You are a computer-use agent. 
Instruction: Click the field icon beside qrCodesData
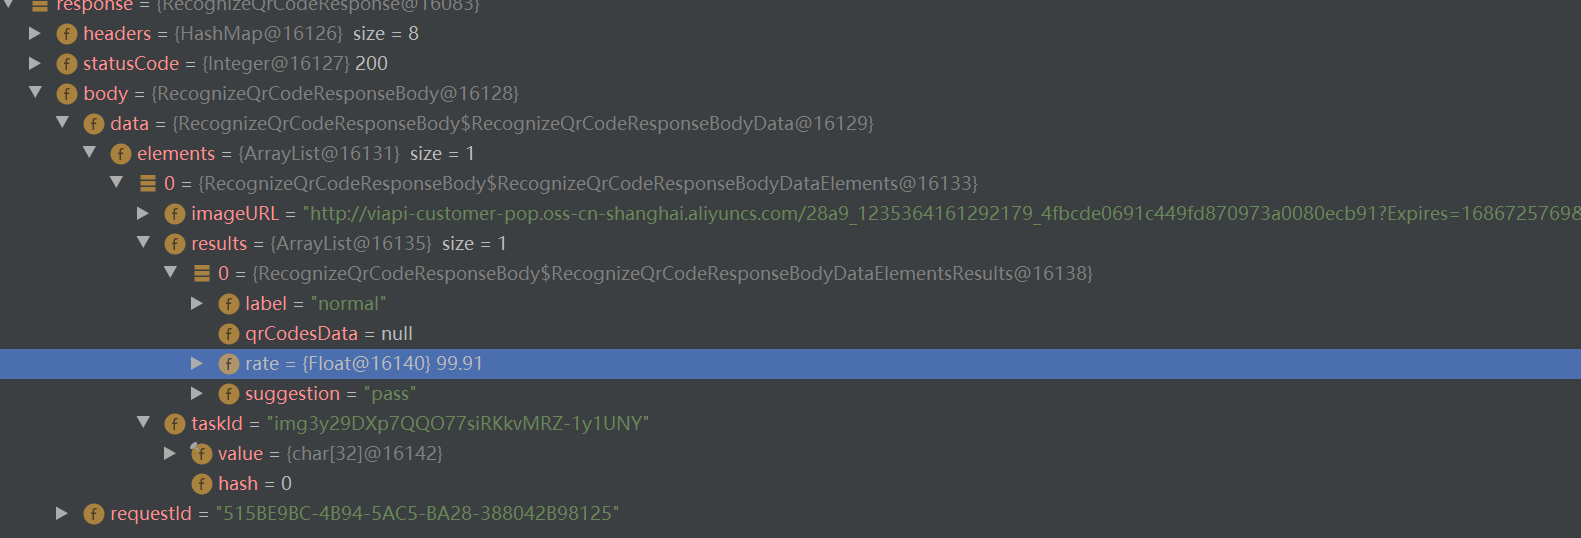pyautogui.click(x=229, y=334)
